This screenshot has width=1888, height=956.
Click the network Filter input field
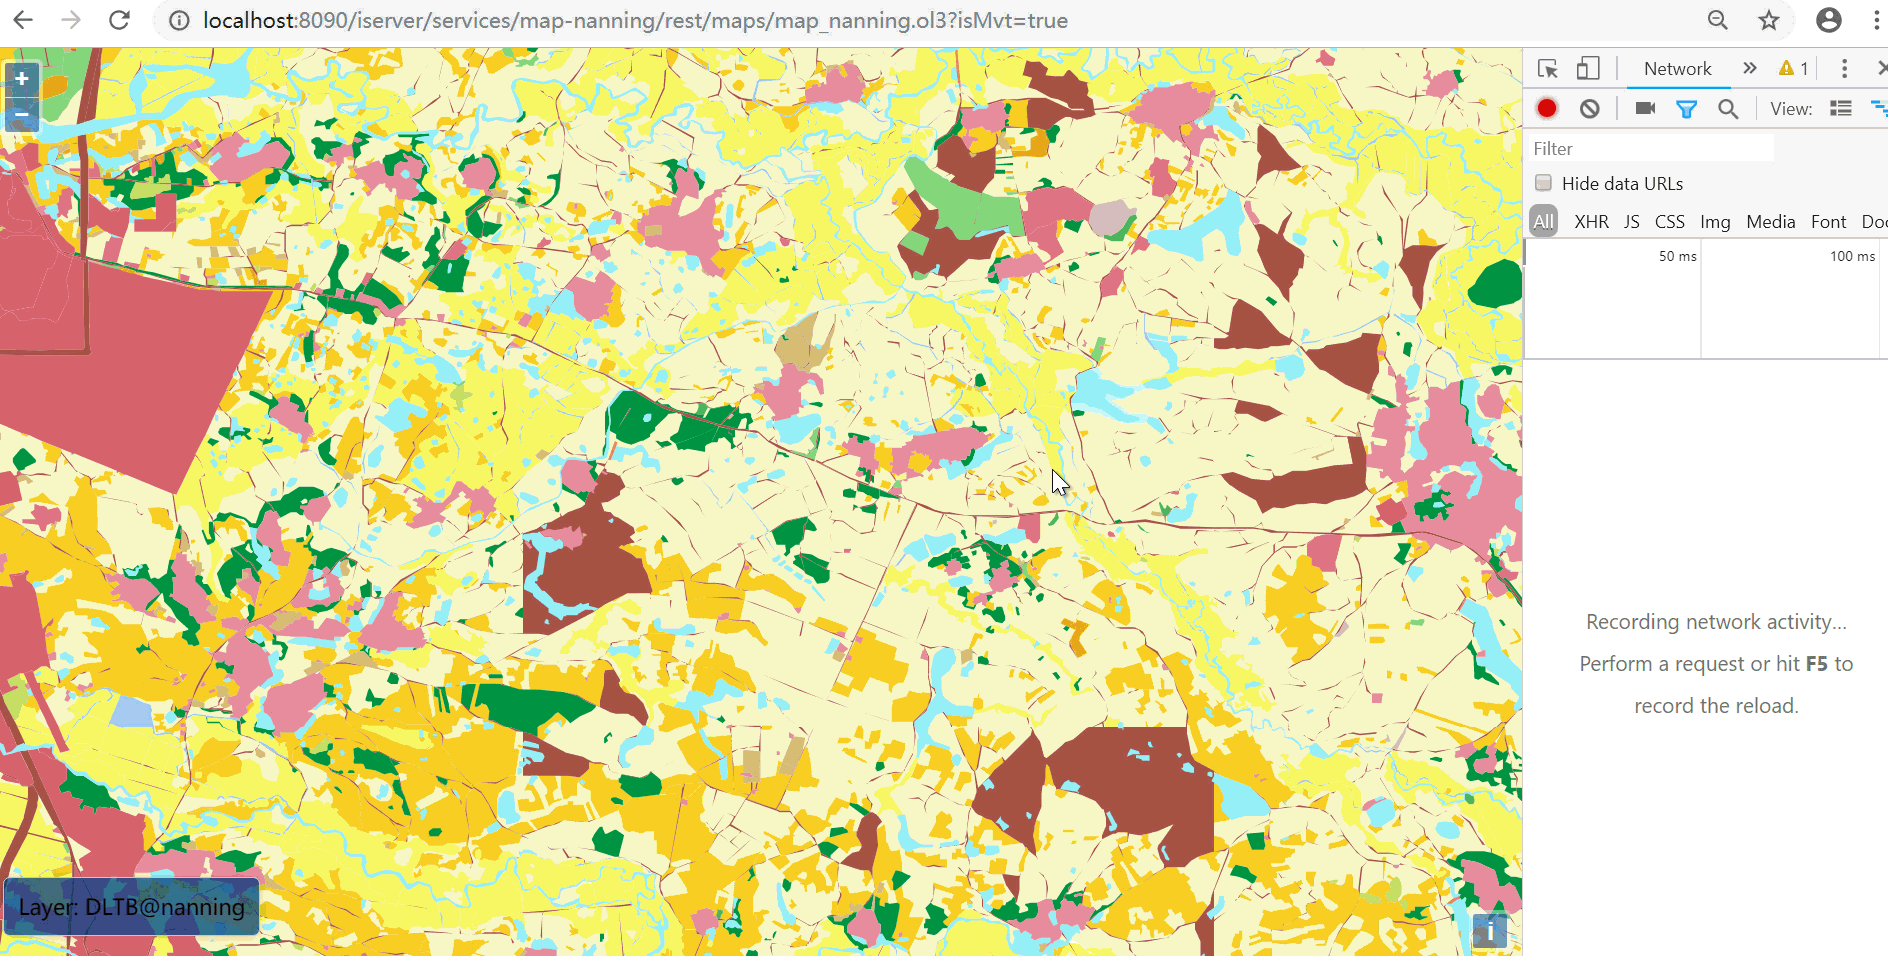click(1651, 148)
